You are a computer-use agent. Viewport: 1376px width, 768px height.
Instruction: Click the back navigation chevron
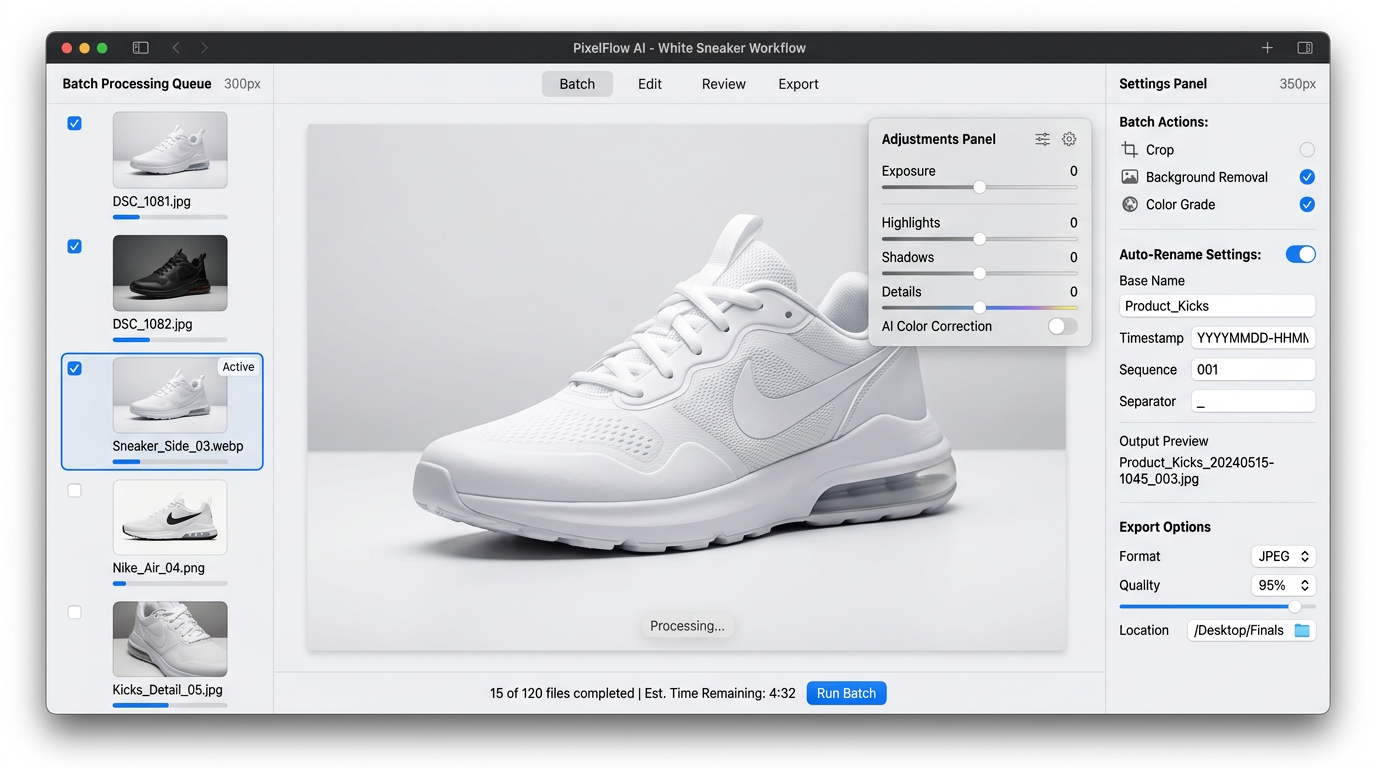click(176, 48)
